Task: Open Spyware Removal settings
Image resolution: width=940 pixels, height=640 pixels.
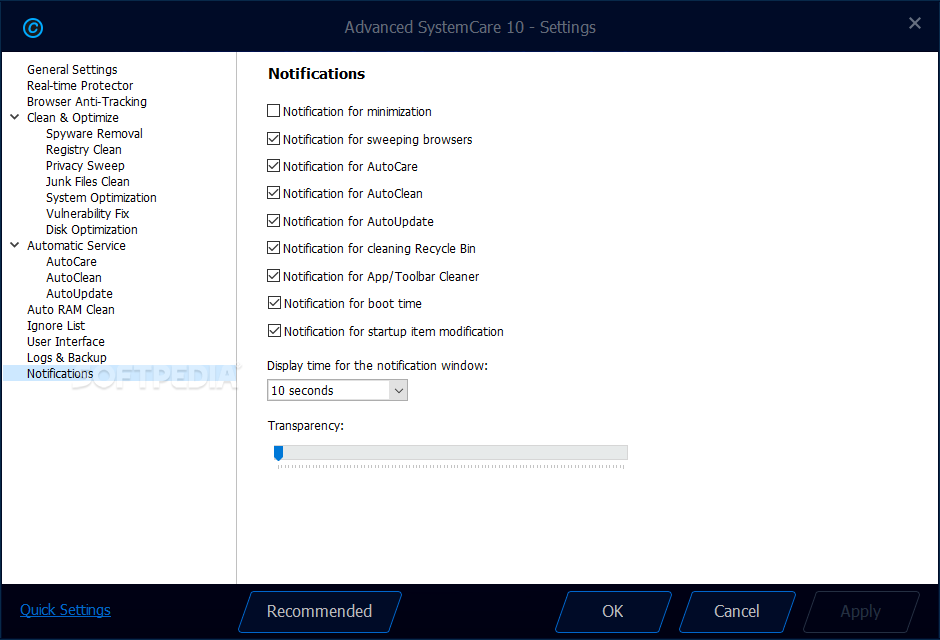Action: (94, 134)
